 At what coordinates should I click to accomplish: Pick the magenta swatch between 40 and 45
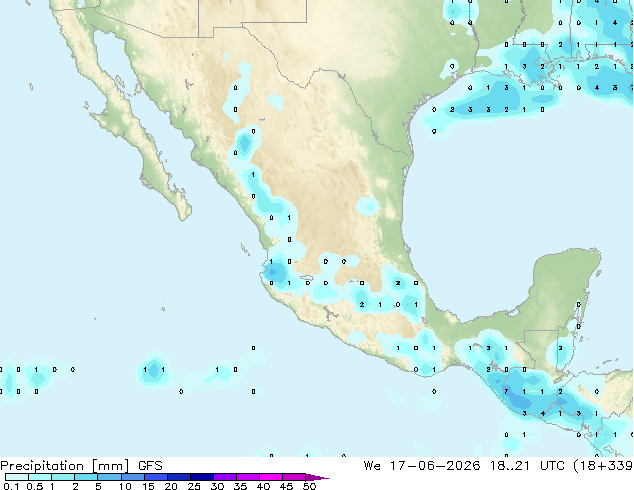coord(271,477)
